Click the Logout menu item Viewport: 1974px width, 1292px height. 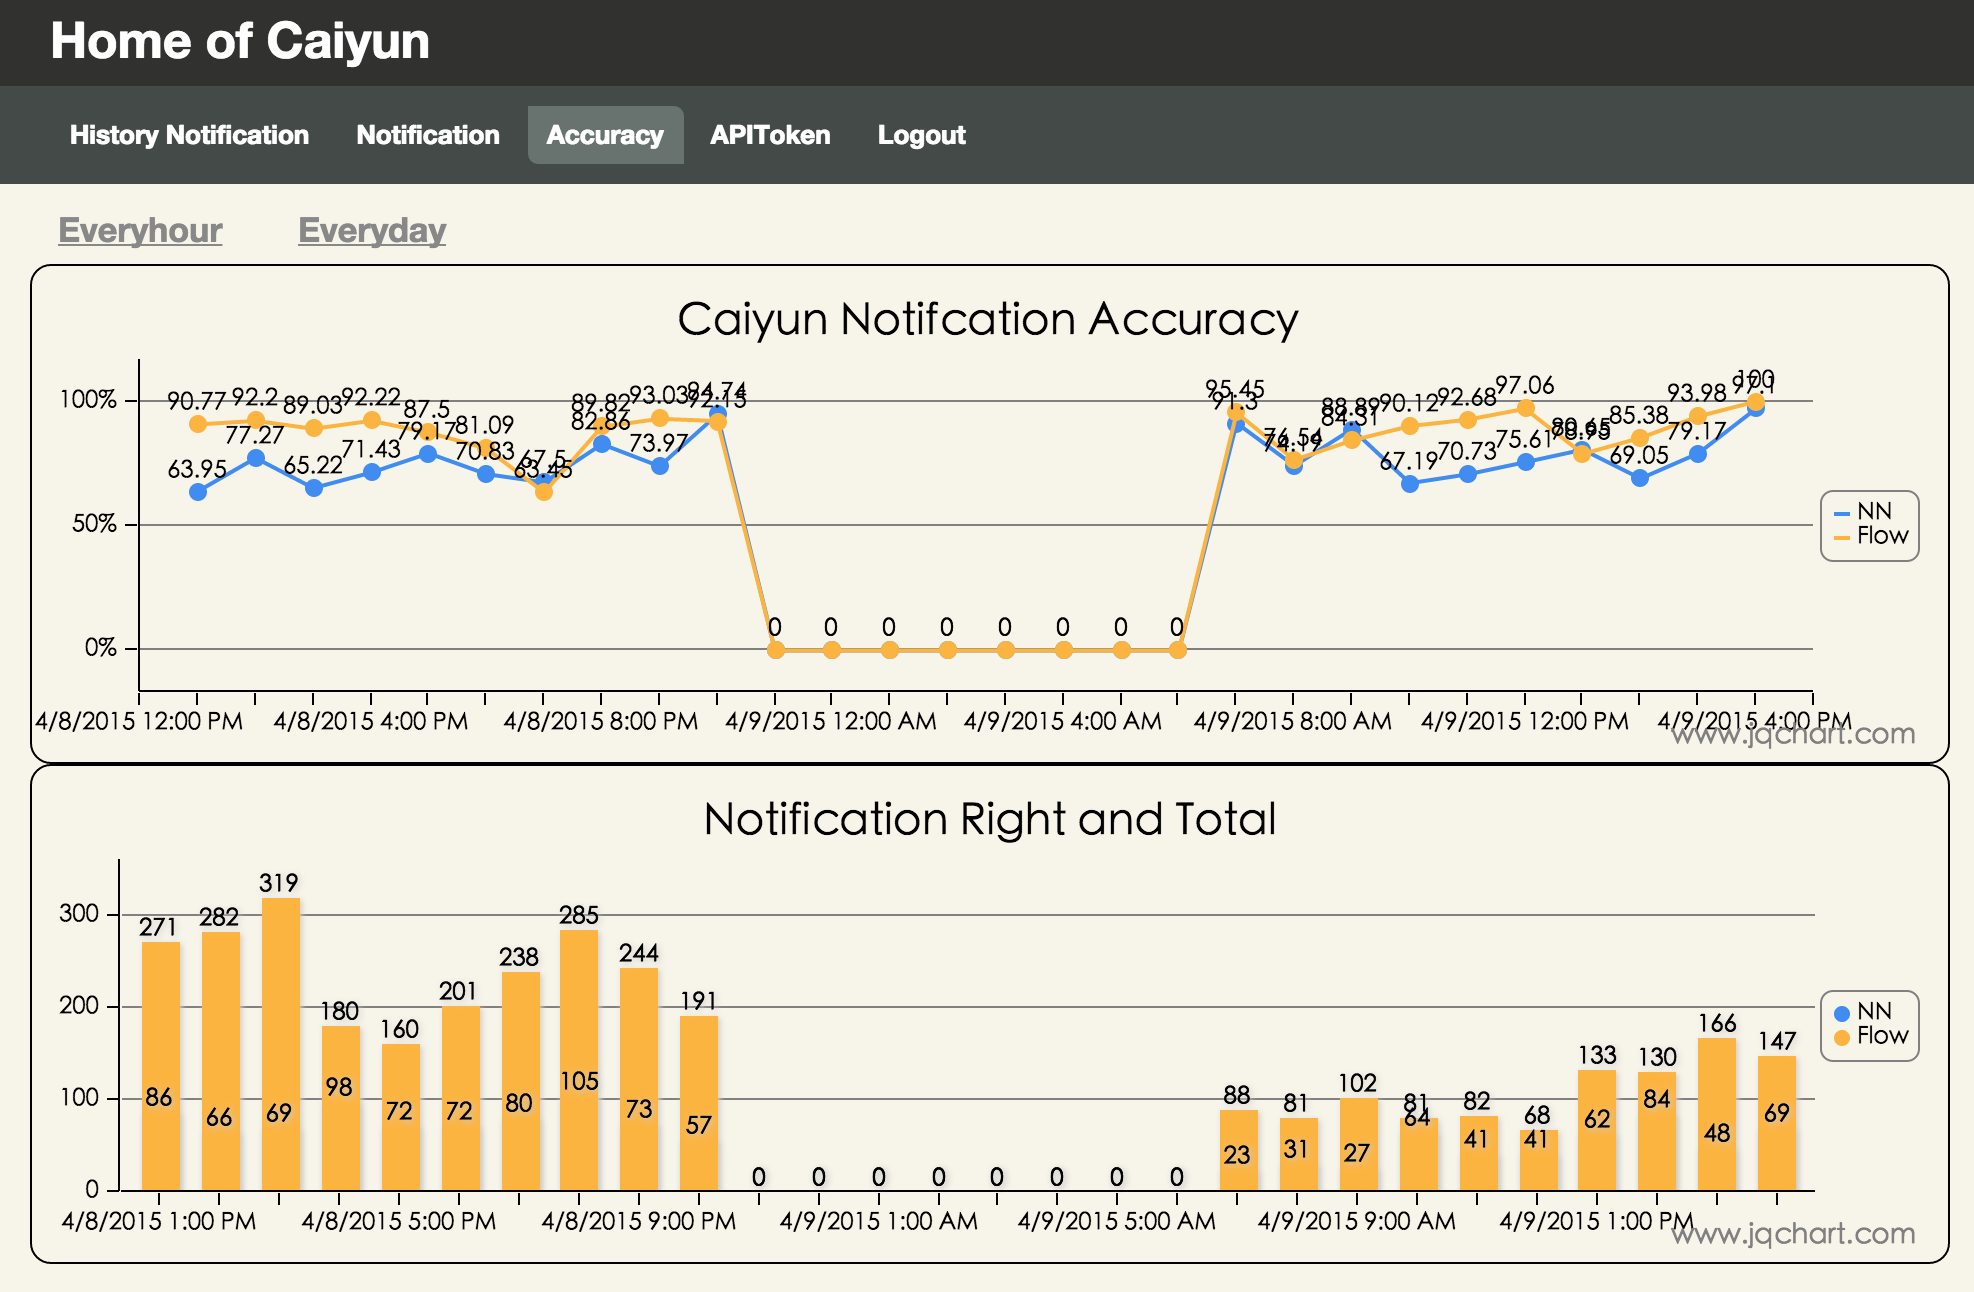coord(921,135)
